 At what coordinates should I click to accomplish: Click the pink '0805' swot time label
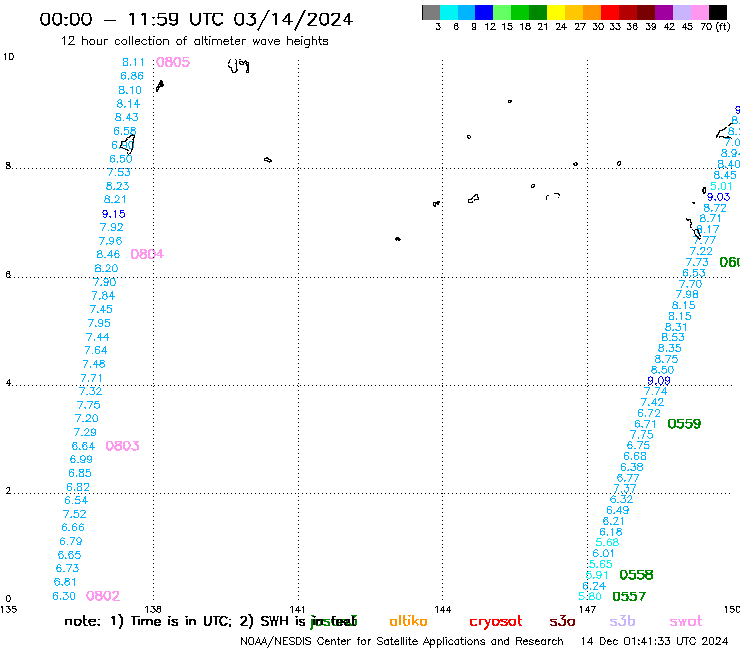coord(173,62)
